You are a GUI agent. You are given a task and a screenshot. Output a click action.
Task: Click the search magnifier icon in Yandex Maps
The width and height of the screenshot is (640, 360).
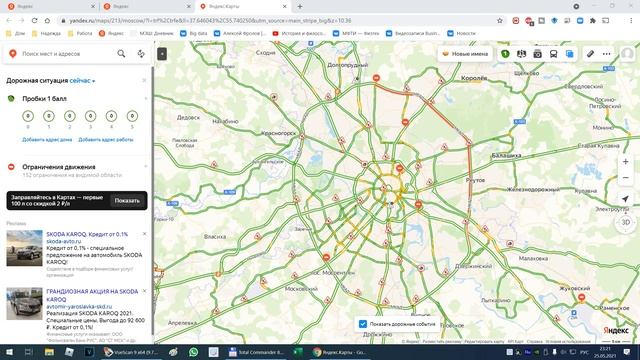[121, 53]
